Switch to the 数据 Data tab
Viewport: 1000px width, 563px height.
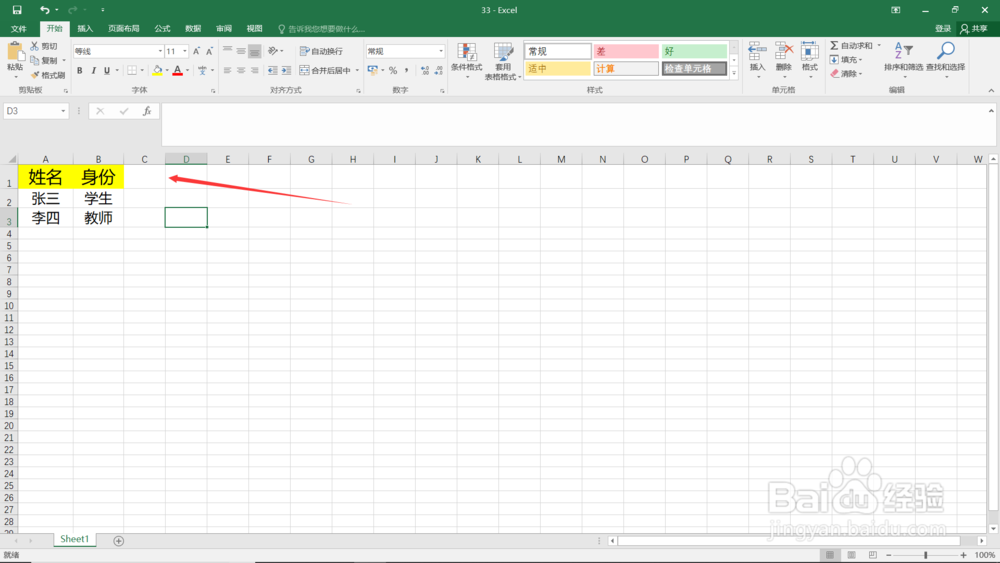193,29
